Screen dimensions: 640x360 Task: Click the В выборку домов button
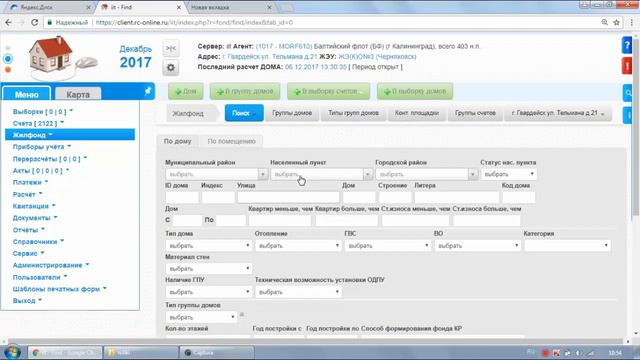pyautogui.click(x=415, y=91)
